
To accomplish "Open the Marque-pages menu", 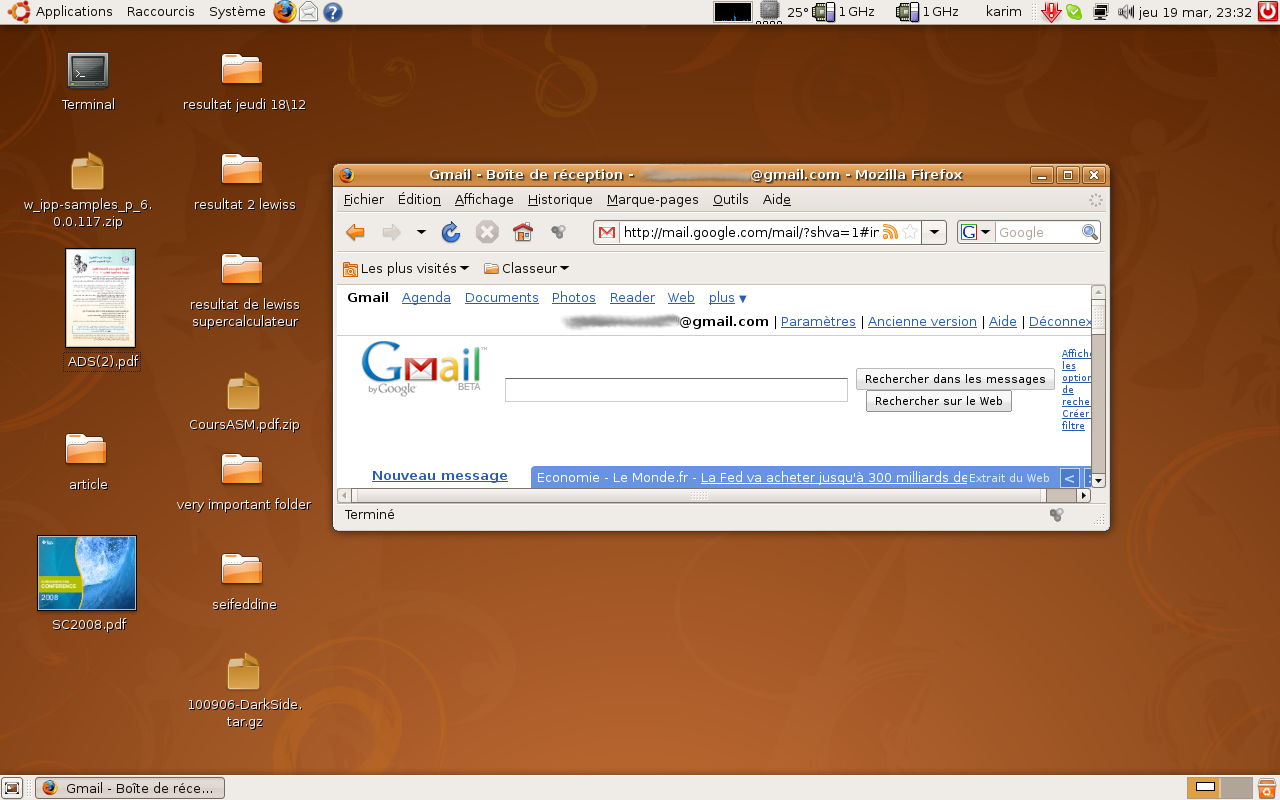I will point(653,199).
